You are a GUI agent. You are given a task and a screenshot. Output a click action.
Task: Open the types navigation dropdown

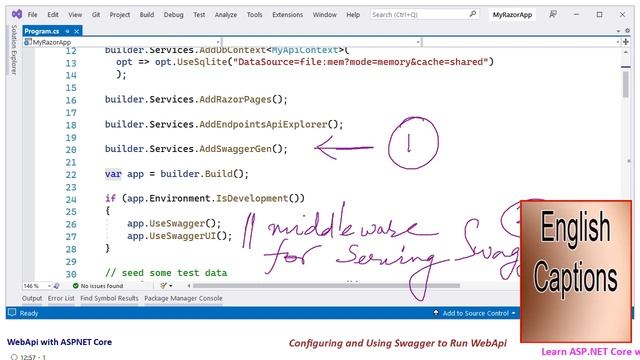pos(322,42)
